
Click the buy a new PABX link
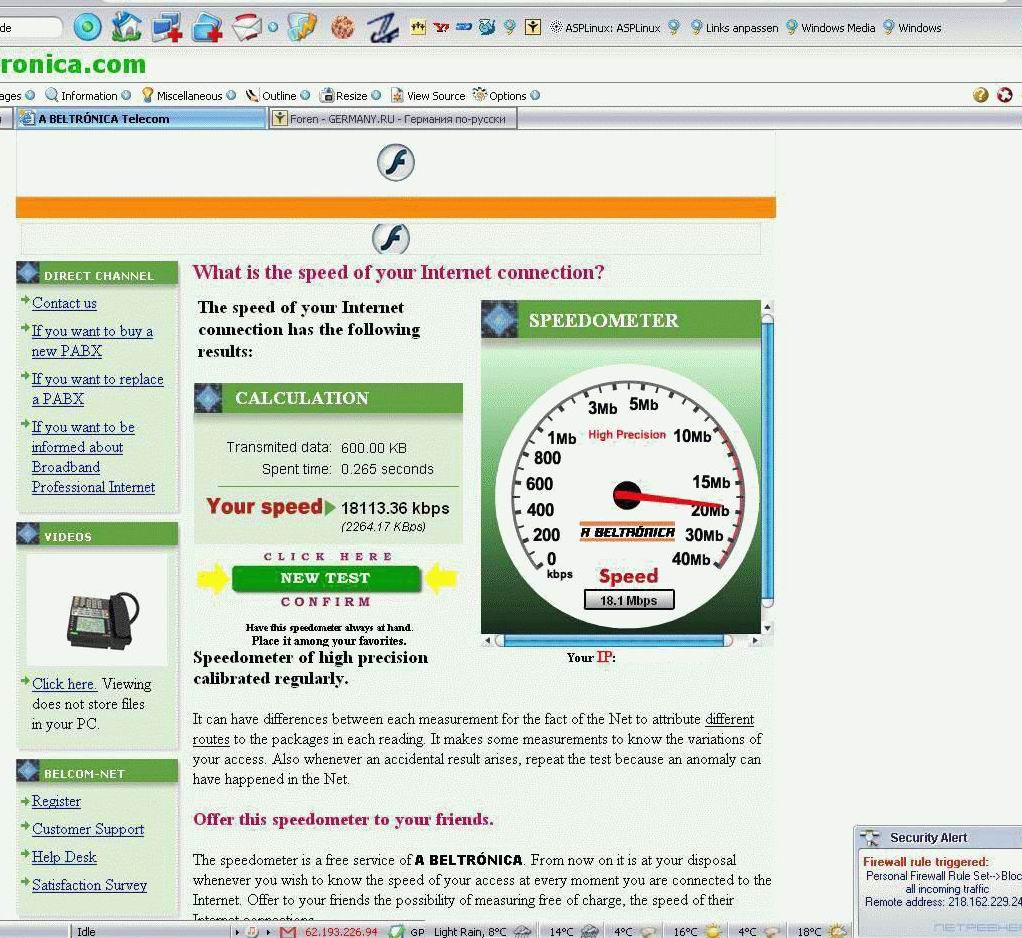click(92, 341)
